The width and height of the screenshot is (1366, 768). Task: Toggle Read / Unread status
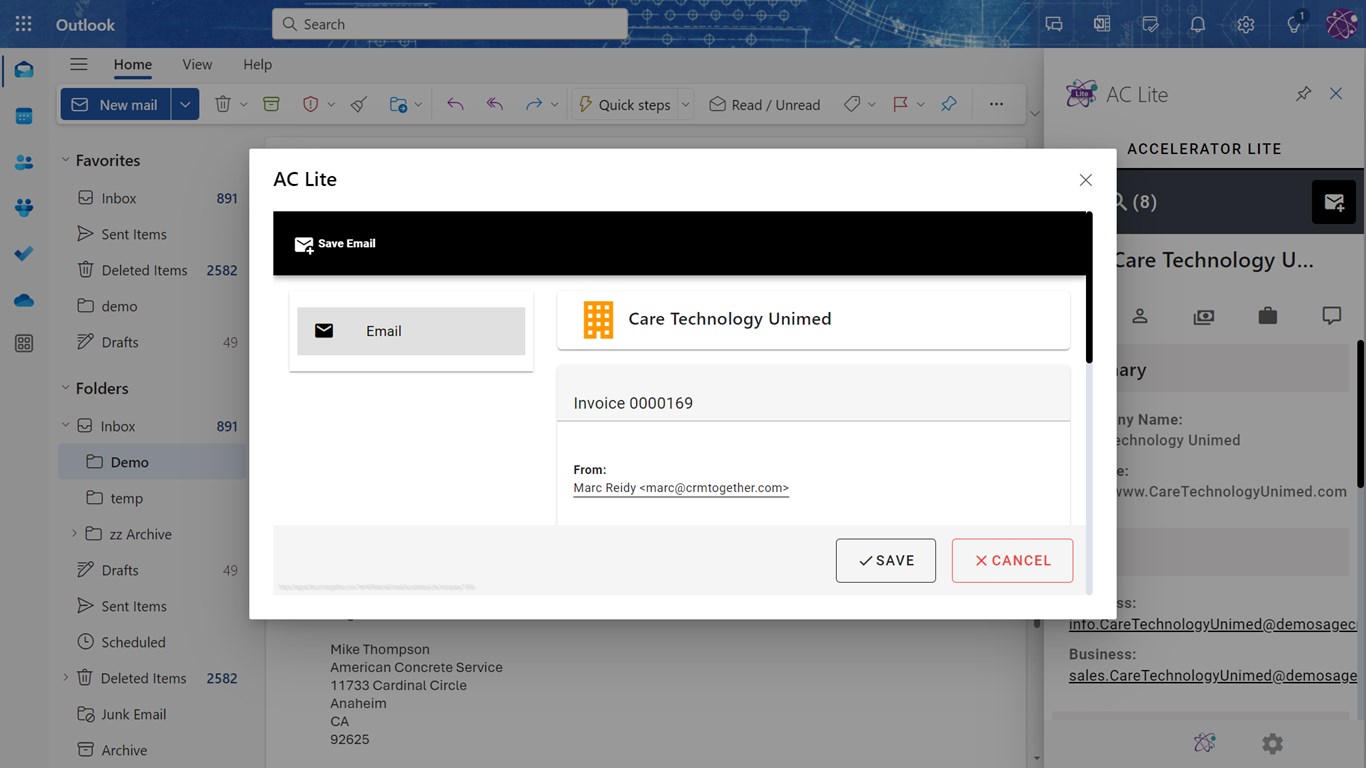point(765,104)
